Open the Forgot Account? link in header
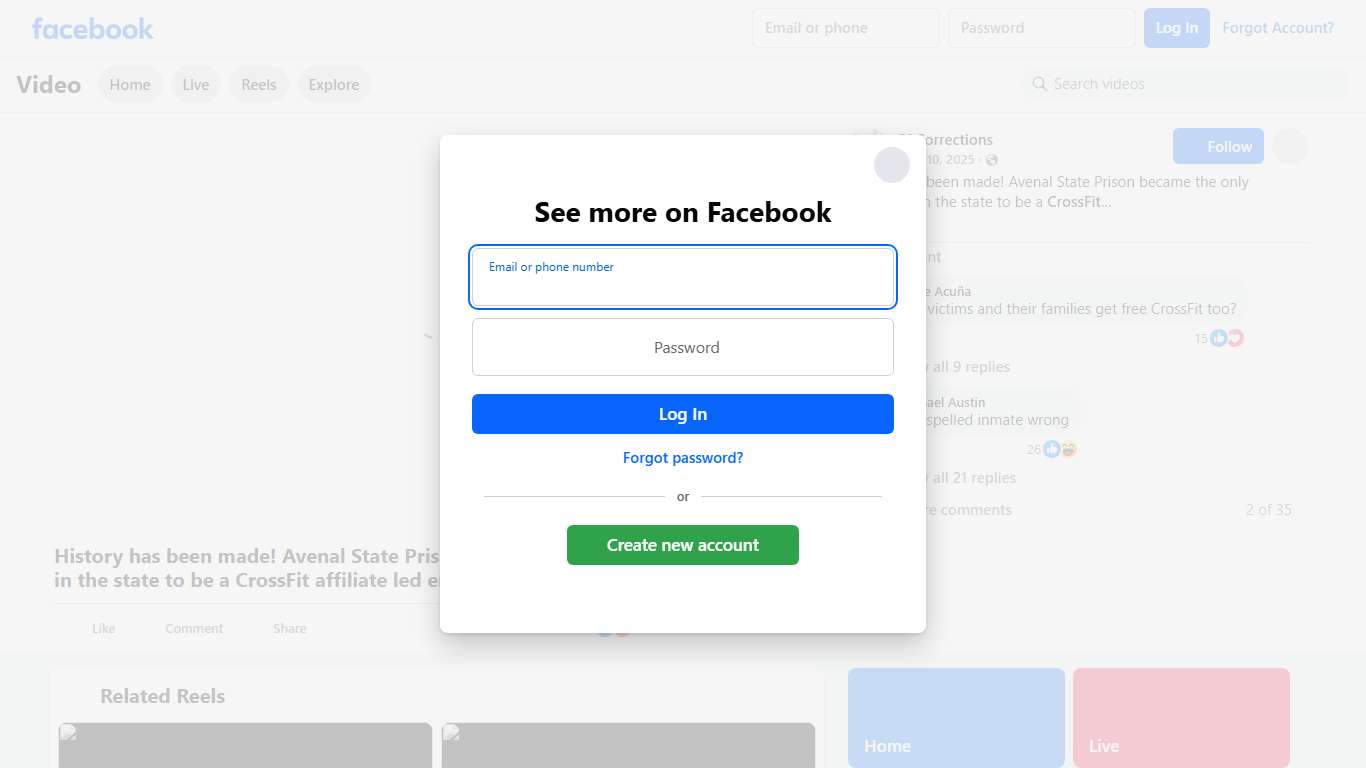The width and height of the screenshot is (1366, 768). tap(1278, 28)
